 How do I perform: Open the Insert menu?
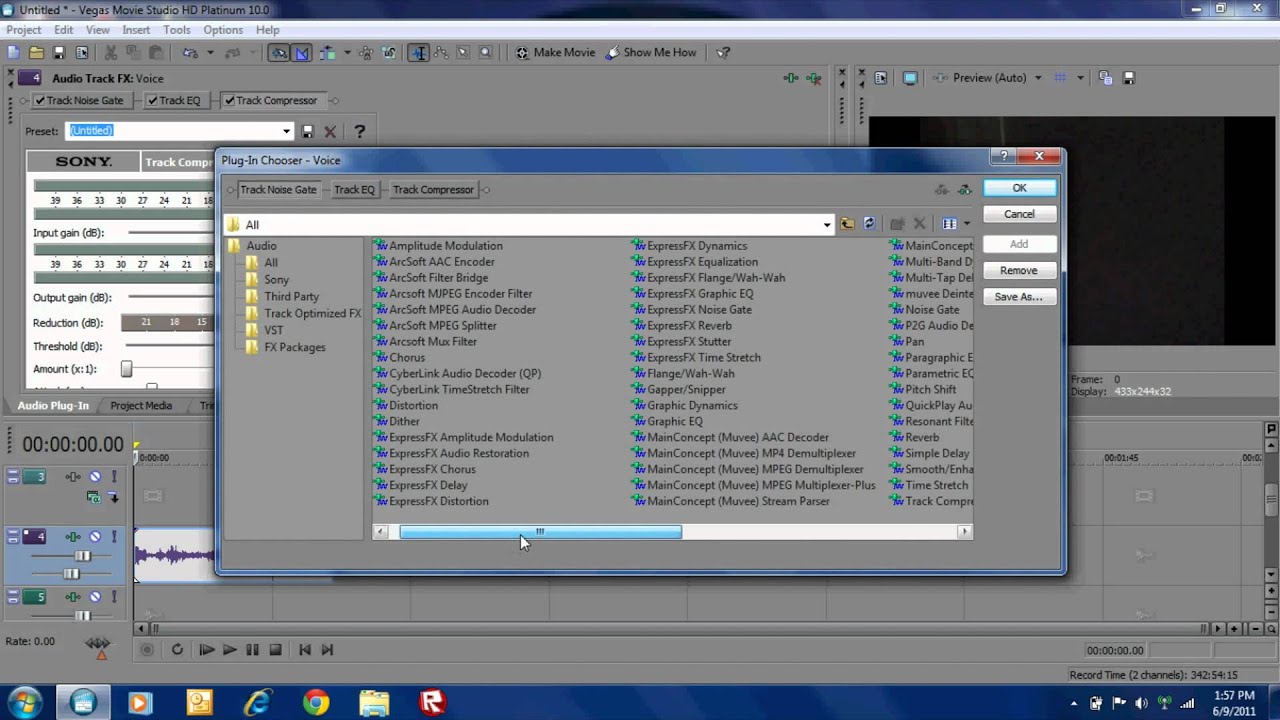coord(136,30)
